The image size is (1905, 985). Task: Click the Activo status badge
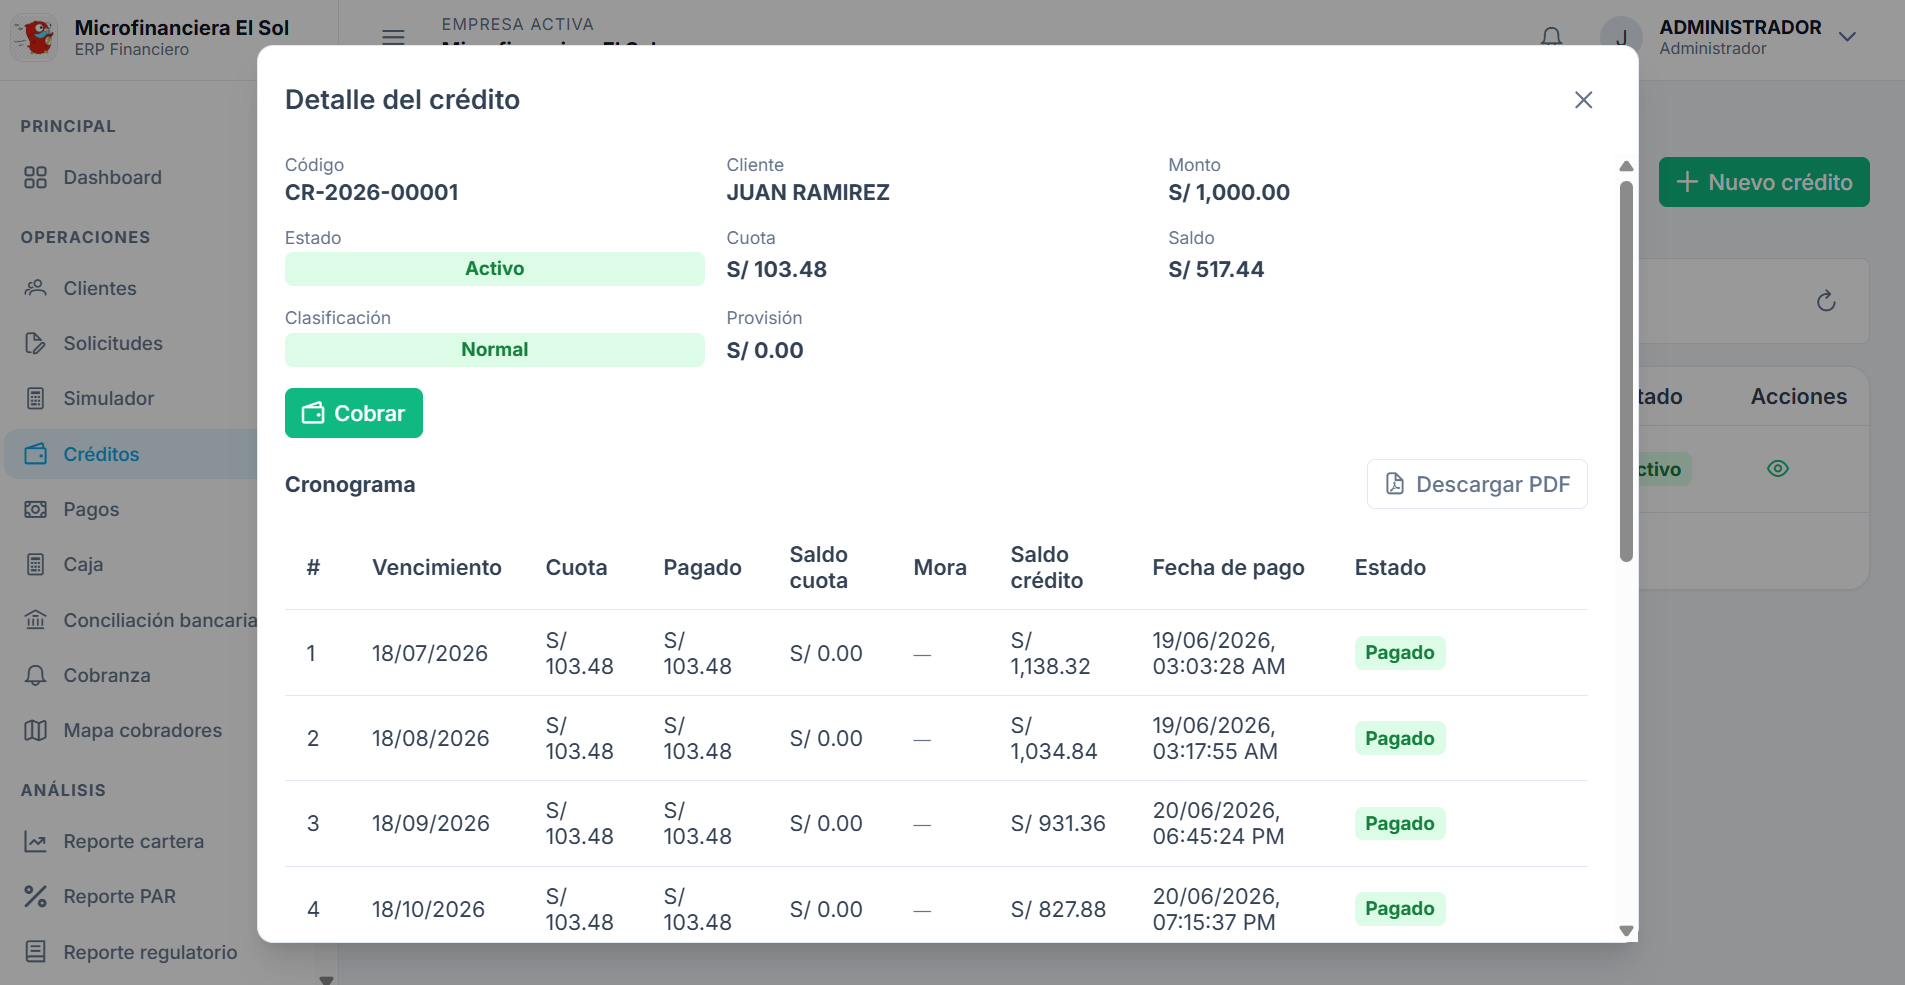coord(494,268)
